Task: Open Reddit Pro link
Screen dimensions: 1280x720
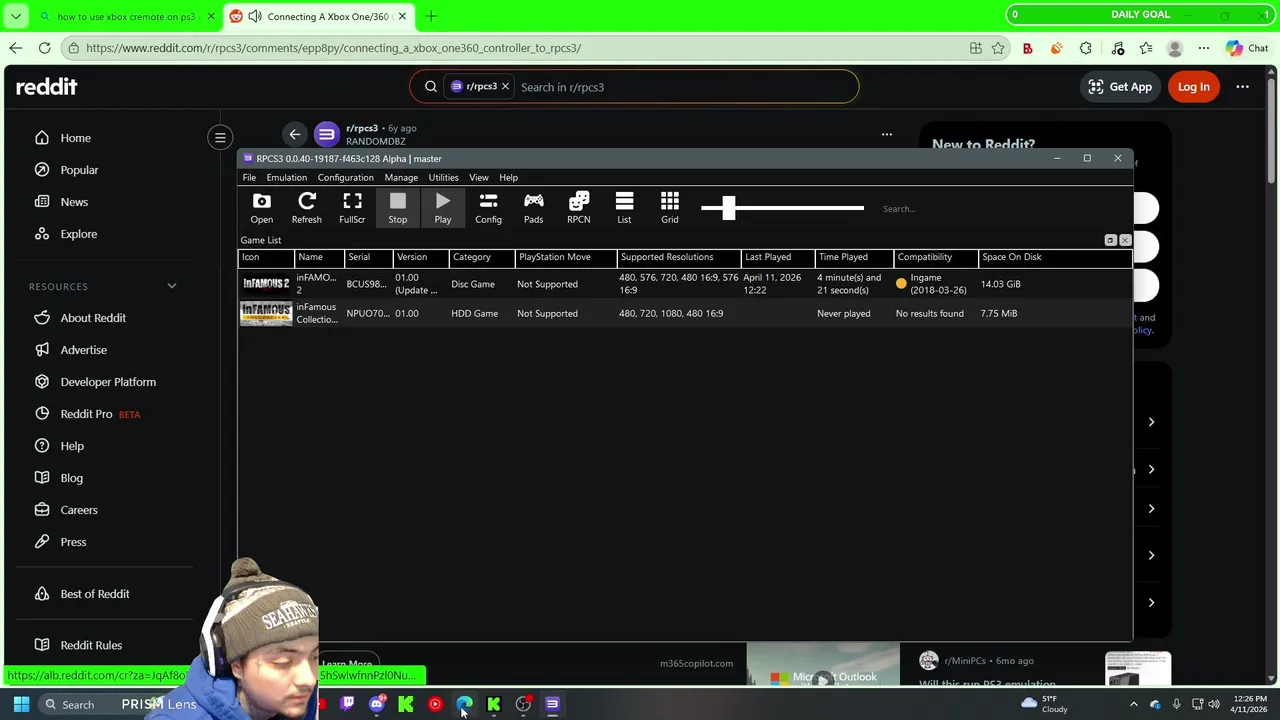Action: 86,414
